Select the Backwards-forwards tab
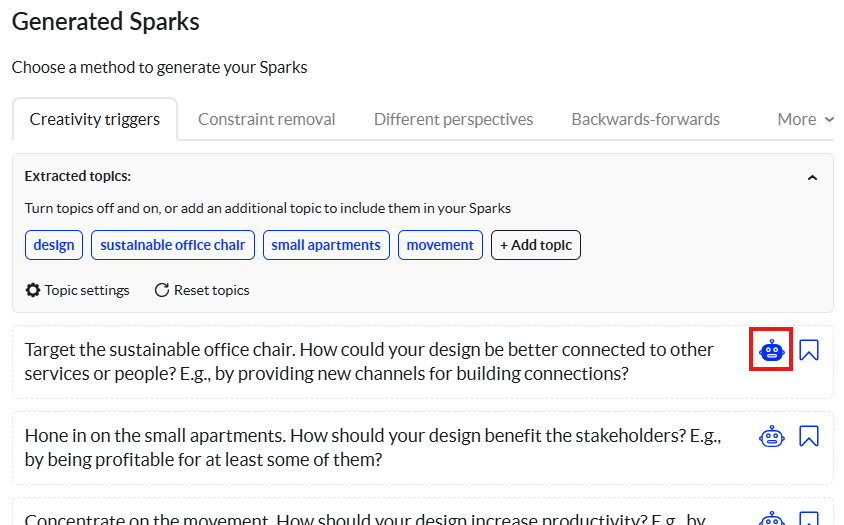 click(x=645, y=119)
